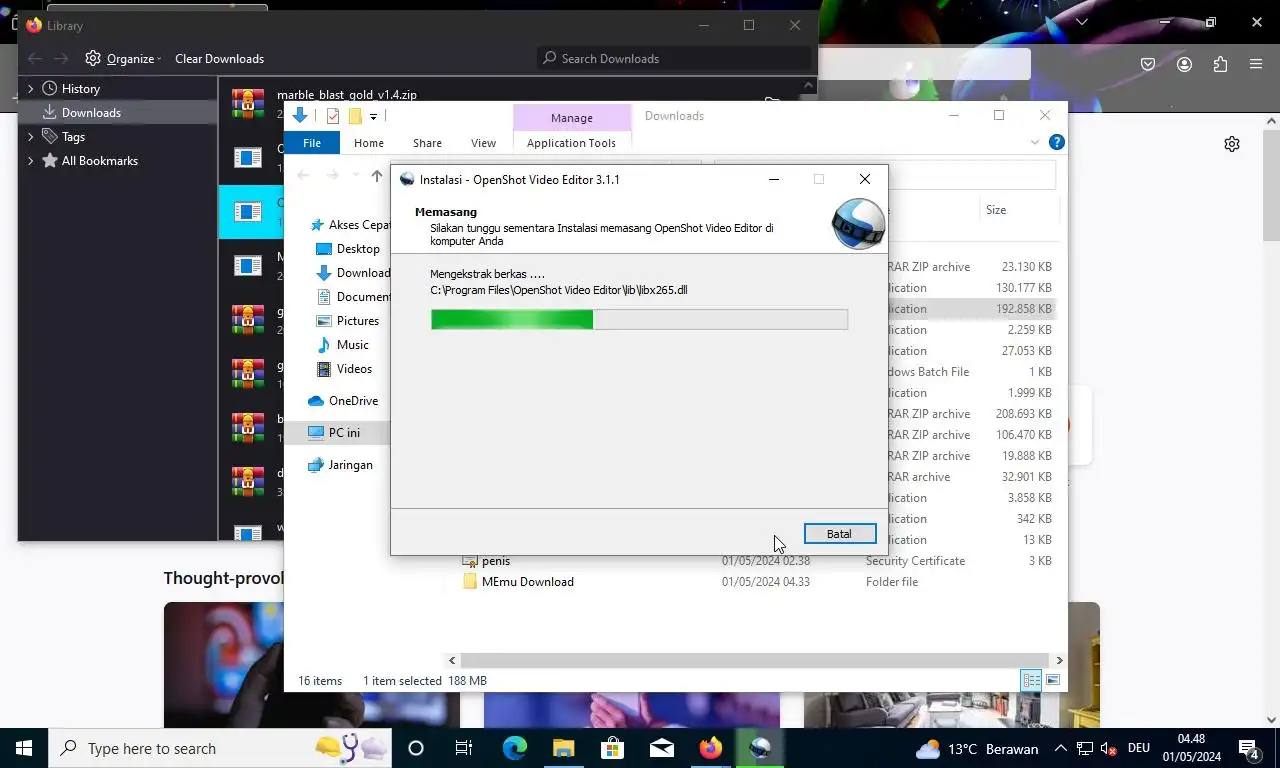Click the installer title bar OpenShot icon

(407, 180)
